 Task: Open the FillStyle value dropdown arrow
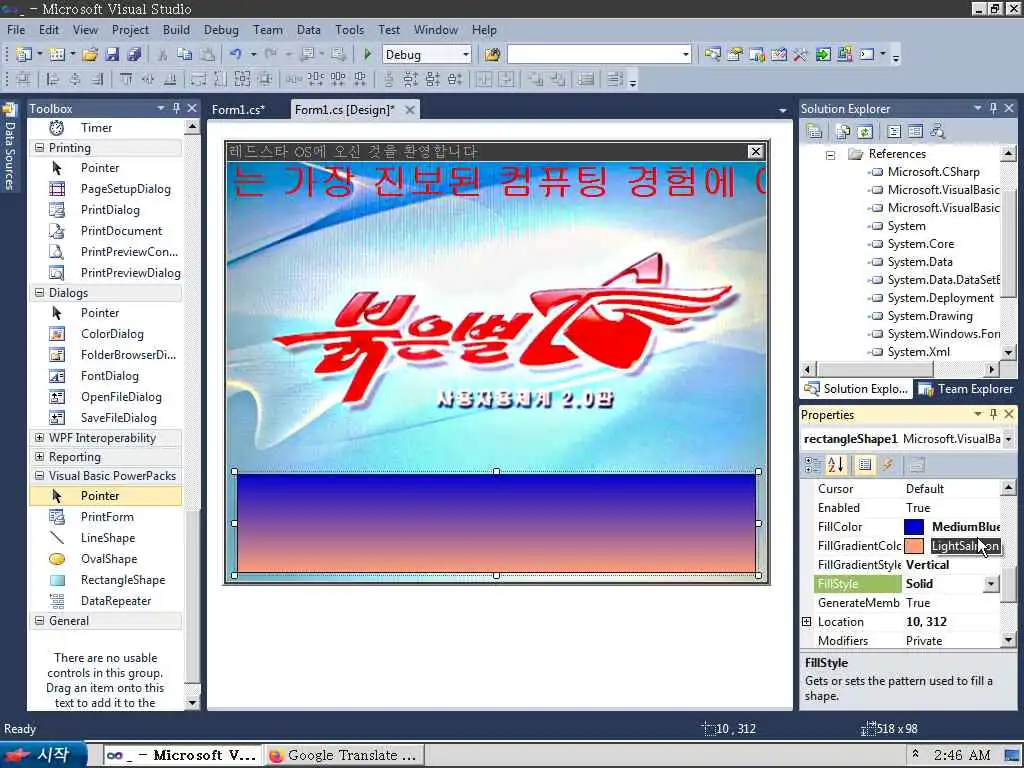(x=991, y=584)
